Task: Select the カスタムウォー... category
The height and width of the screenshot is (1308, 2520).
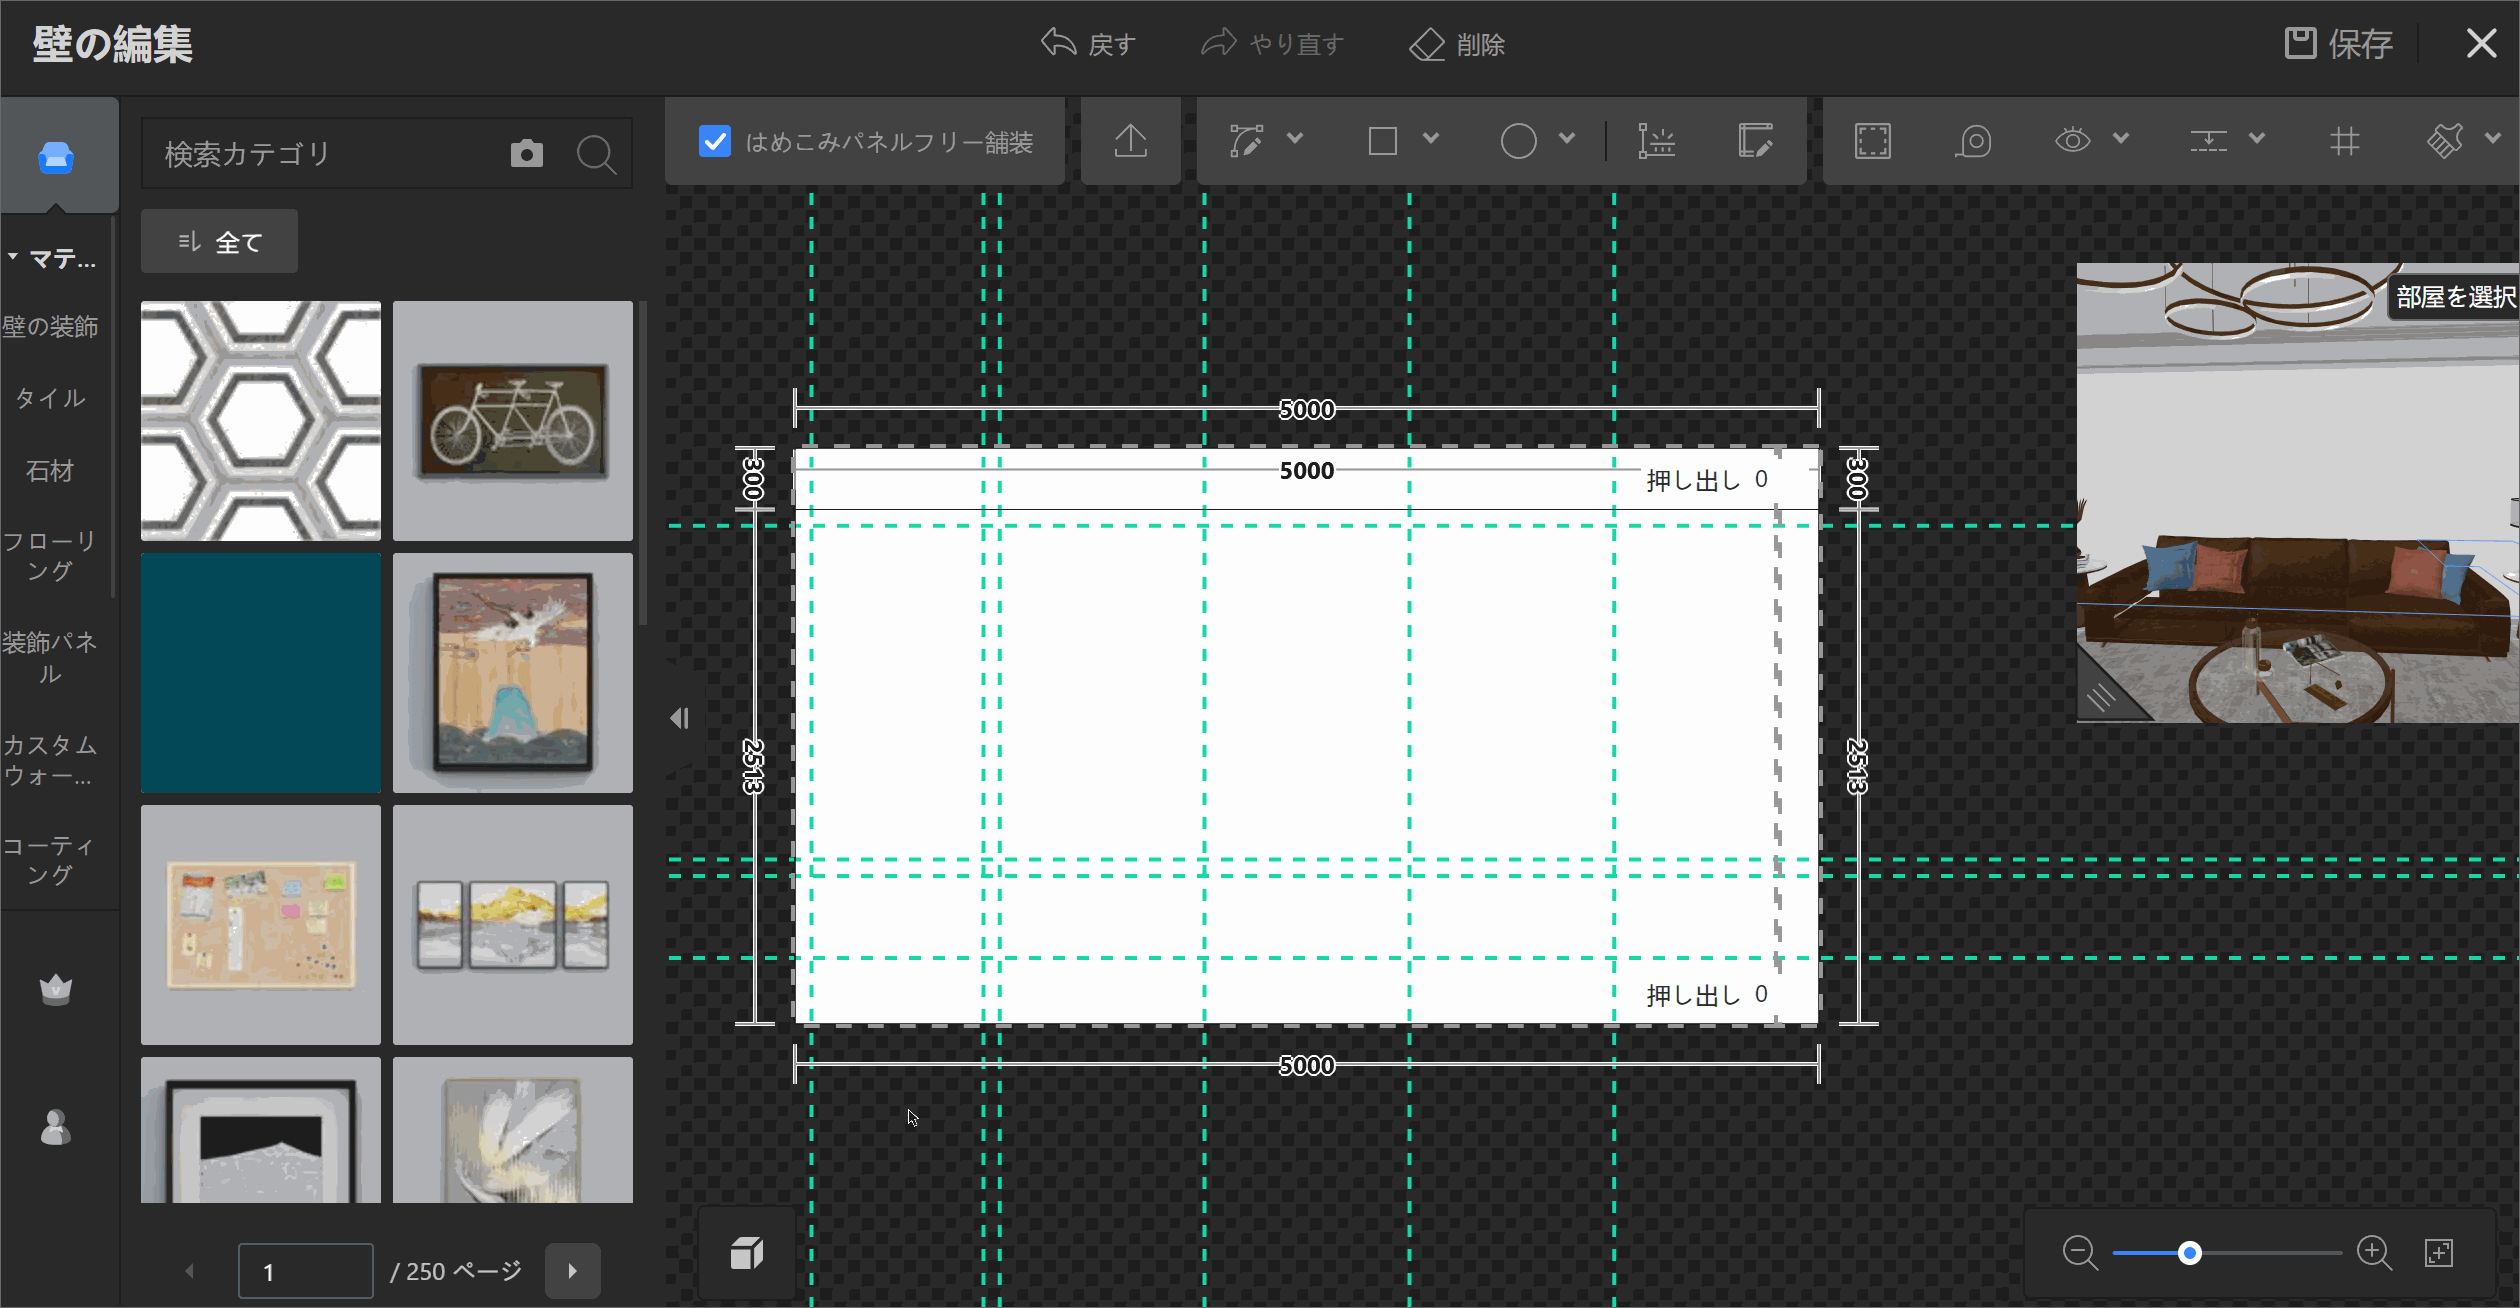Action: (x=50, y=760)
